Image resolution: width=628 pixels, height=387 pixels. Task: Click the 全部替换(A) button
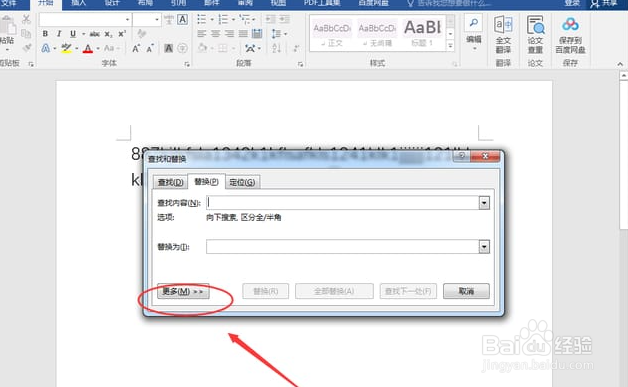point(334,291)
